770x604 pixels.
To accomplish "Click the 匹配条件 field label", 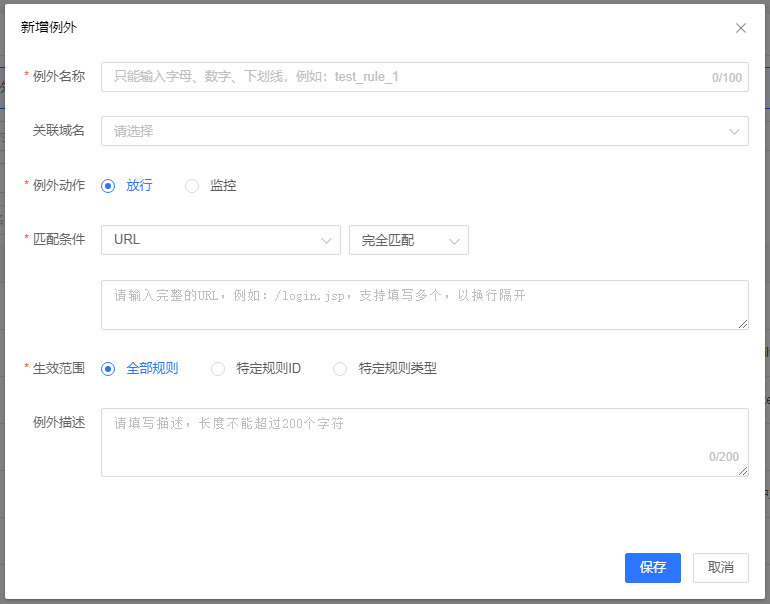I will [59, 240].
